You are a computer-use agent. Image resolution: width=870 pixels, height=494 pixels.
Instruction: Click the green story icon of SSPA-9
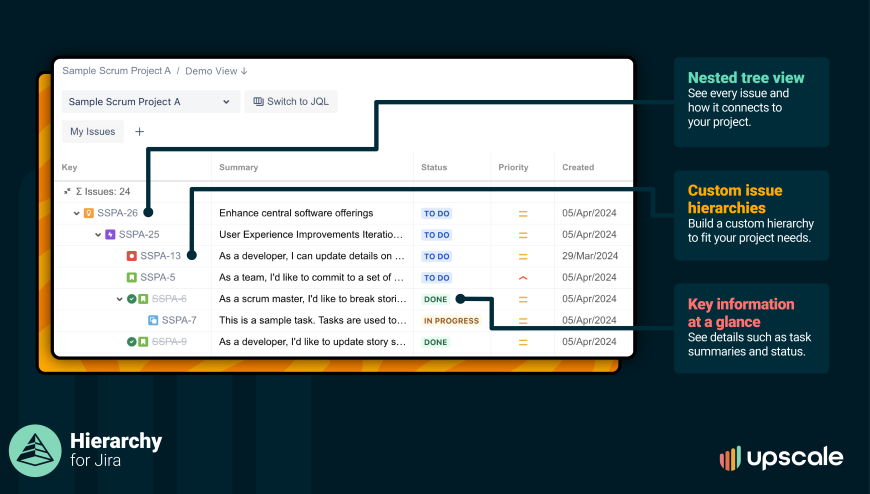tap(143, 342)
